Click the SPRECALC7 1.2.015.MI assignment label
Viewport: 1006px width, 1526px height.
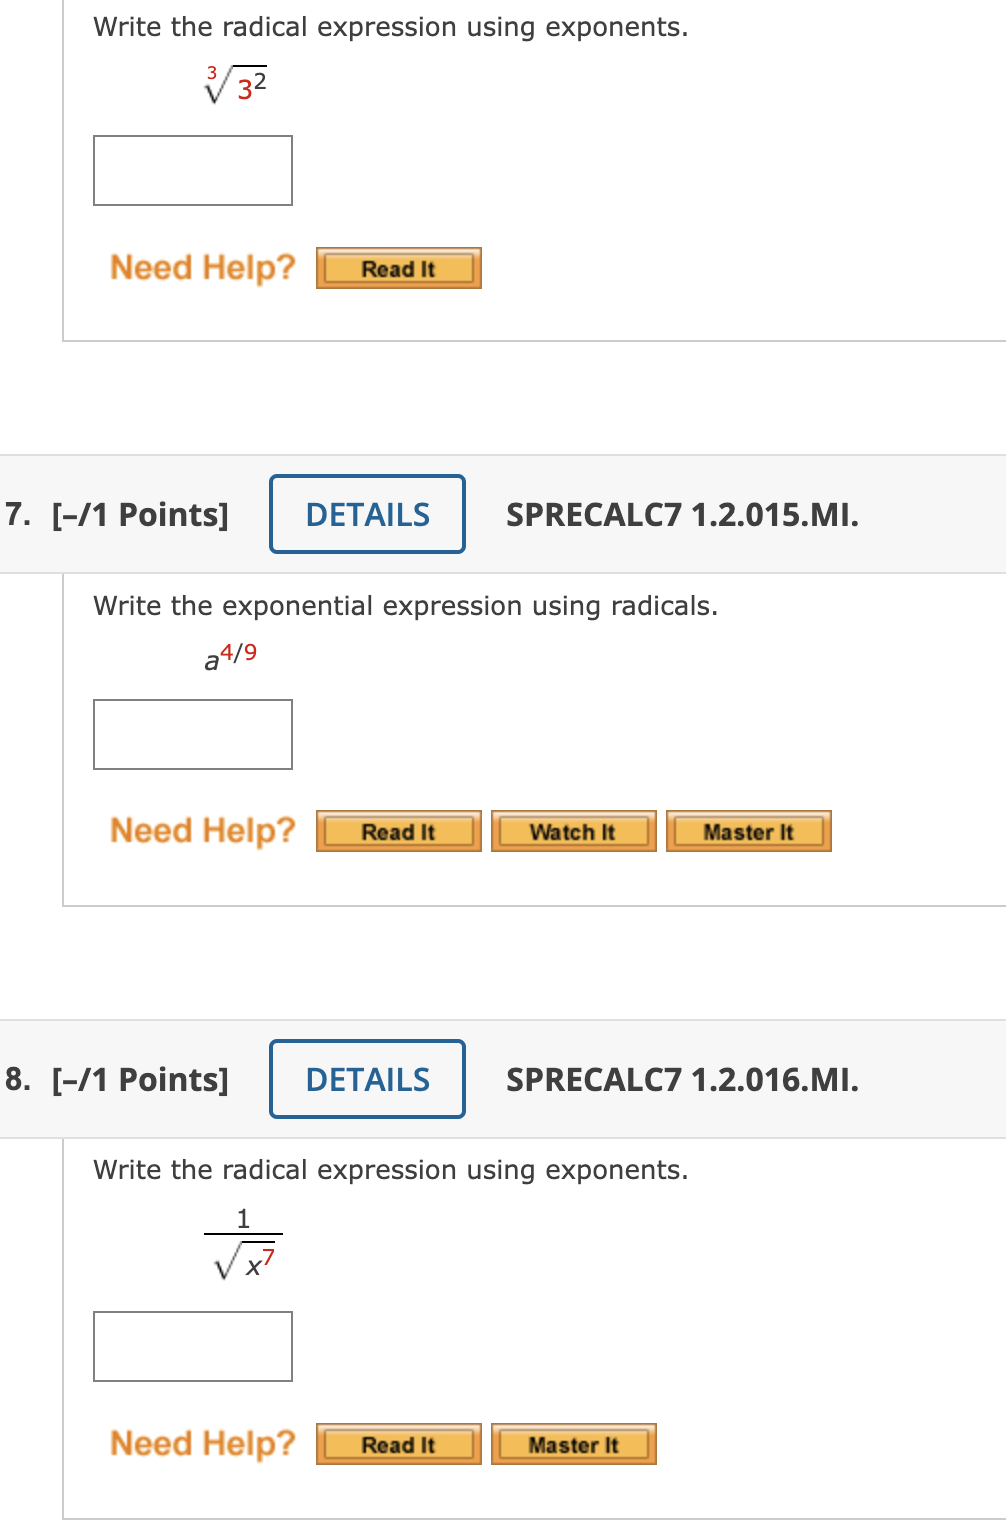683,514
